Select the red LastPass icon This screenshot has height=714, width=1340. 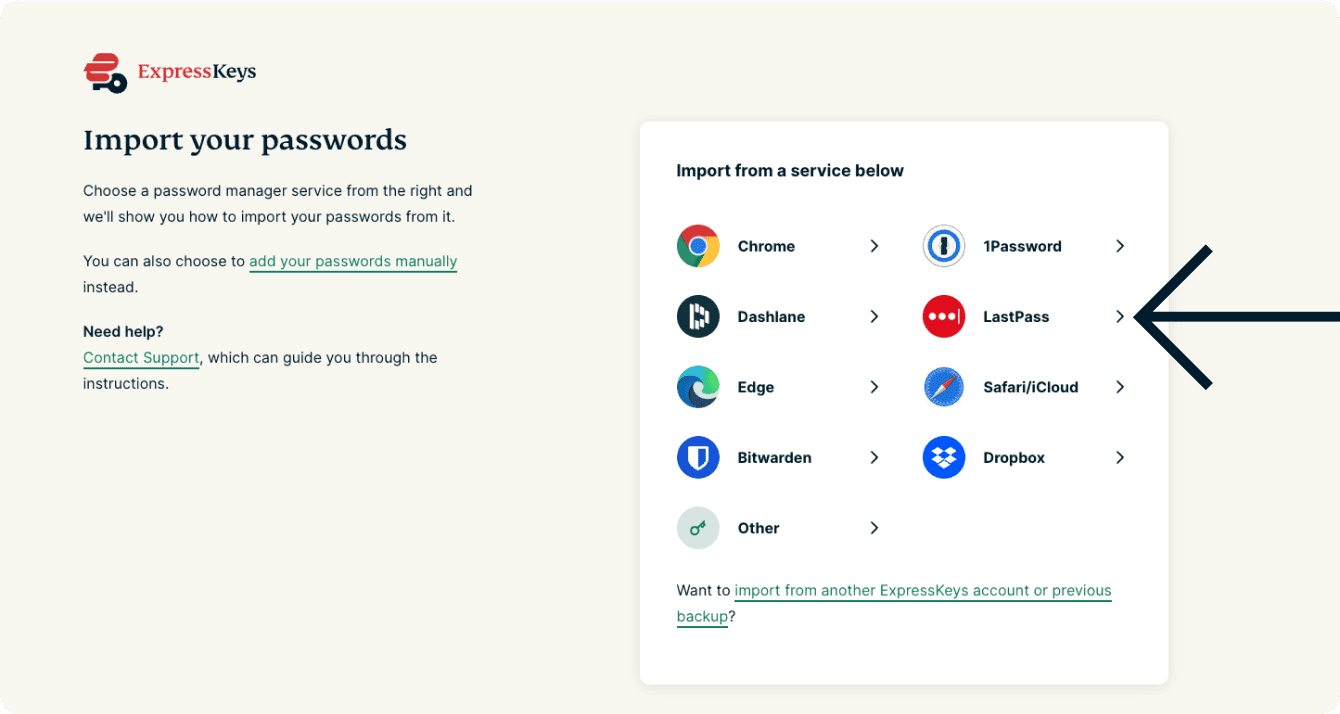coord(943,317)
